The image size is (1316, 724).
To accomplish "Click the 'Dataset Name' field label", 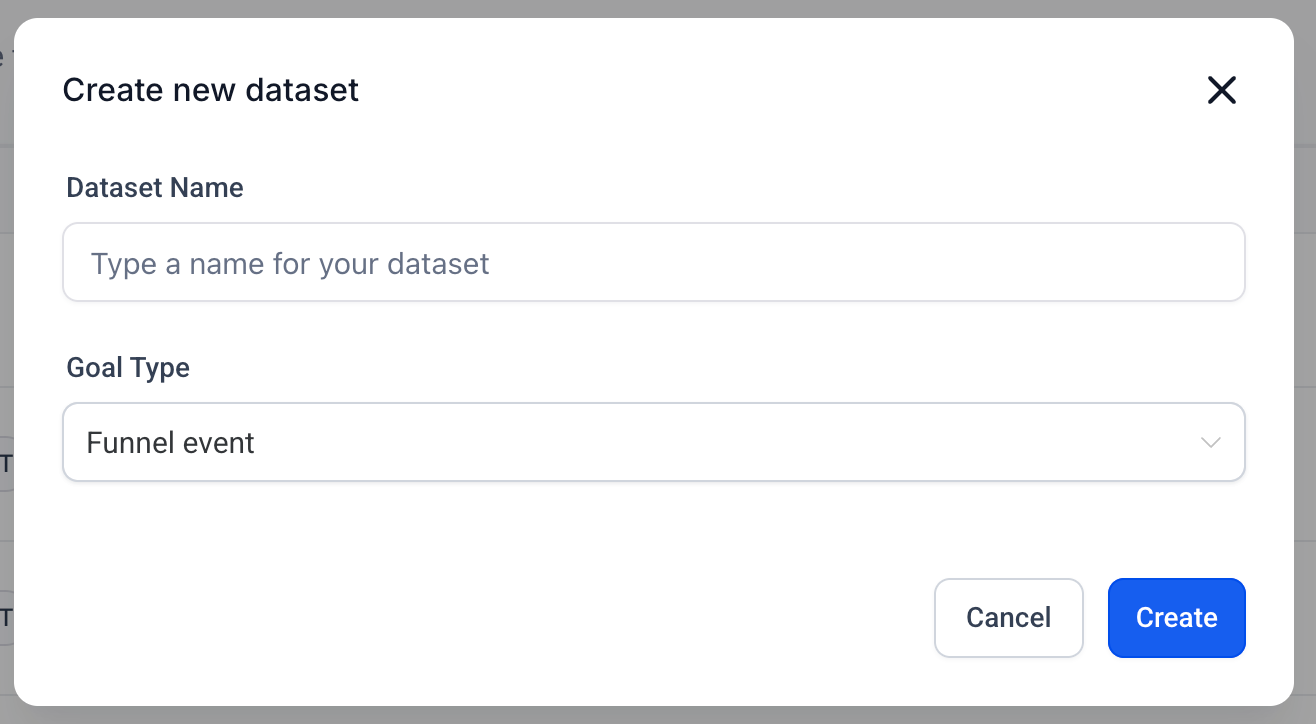I will pos(155,187).
